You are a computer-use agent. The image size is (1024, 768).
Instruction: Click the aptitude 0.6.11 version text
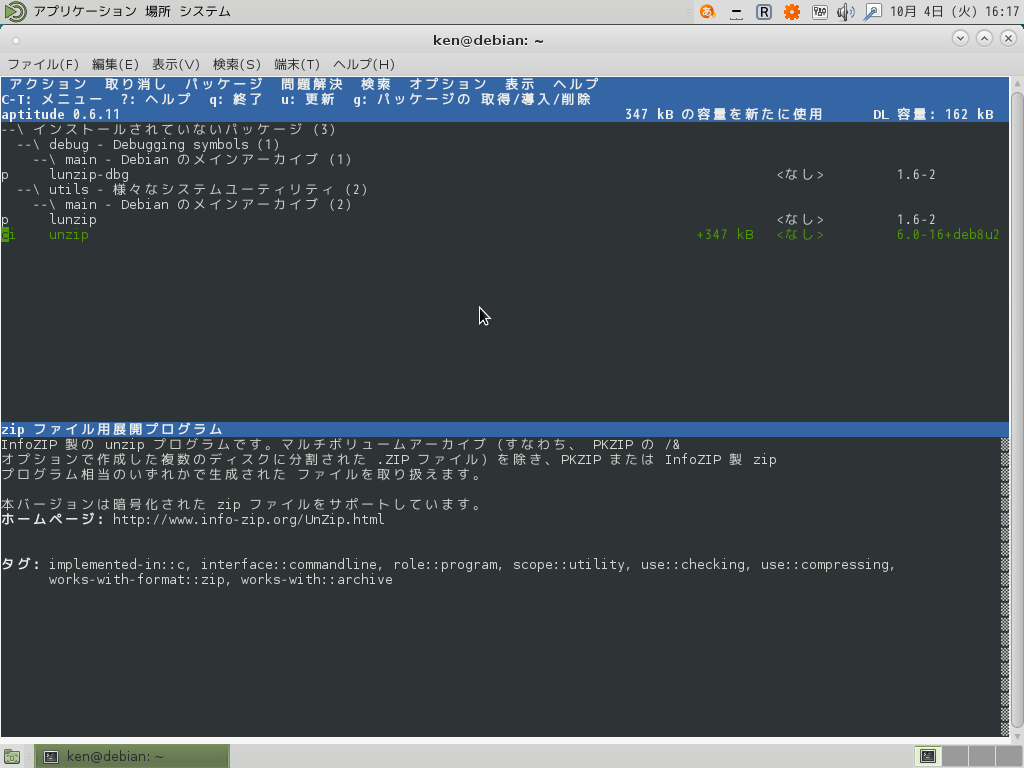[x=61, y=114]
